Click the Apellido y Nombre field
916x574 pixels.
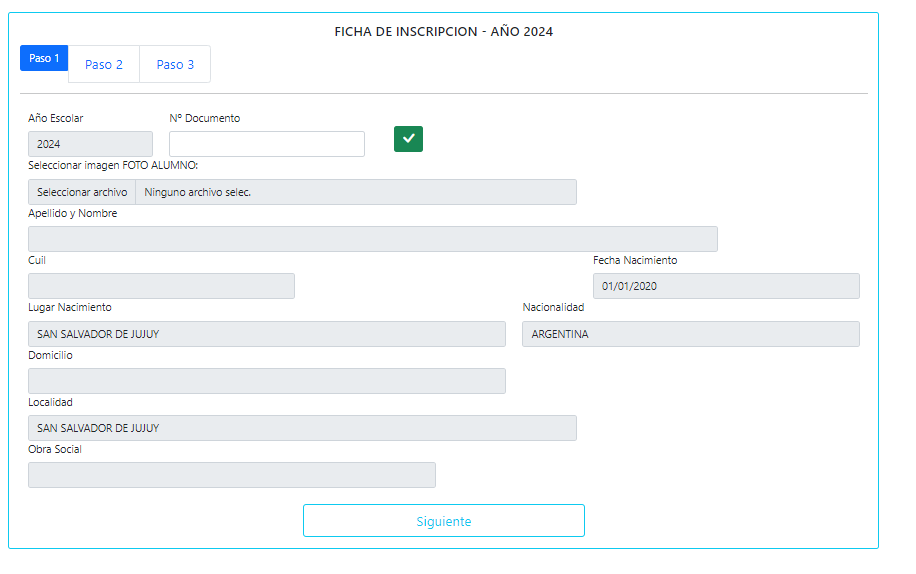click(x=373, y=239)
